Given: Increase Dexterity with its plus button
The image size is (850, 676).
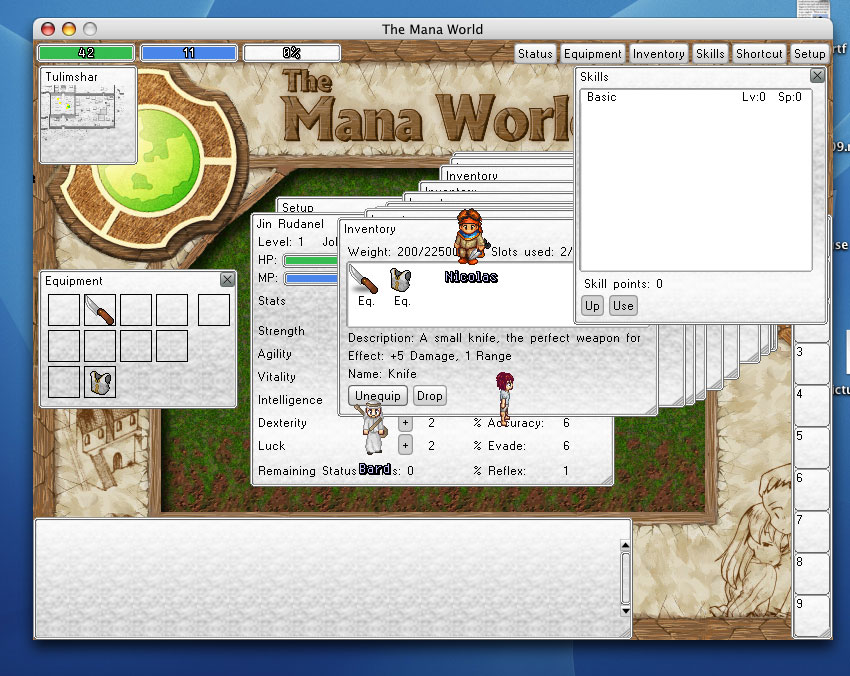Looking at the screenshot, I should click(x=405, y=423).
